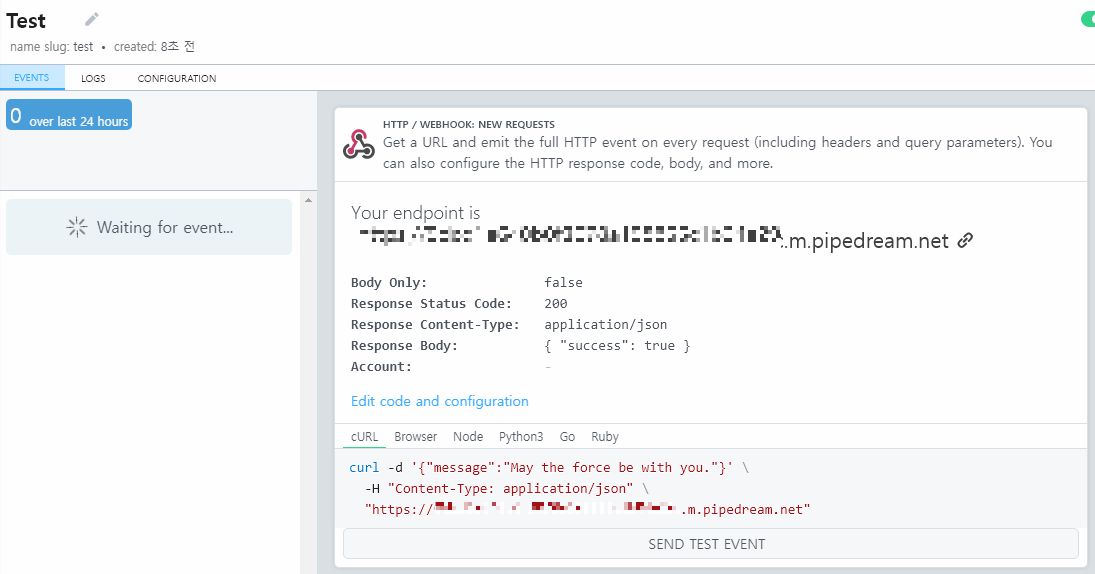Image resolution: width=1095 pixels, height=574 pixels.
Task: Click the { "success": true } response body
Action: pyautogui.click(x=617, y=346)
